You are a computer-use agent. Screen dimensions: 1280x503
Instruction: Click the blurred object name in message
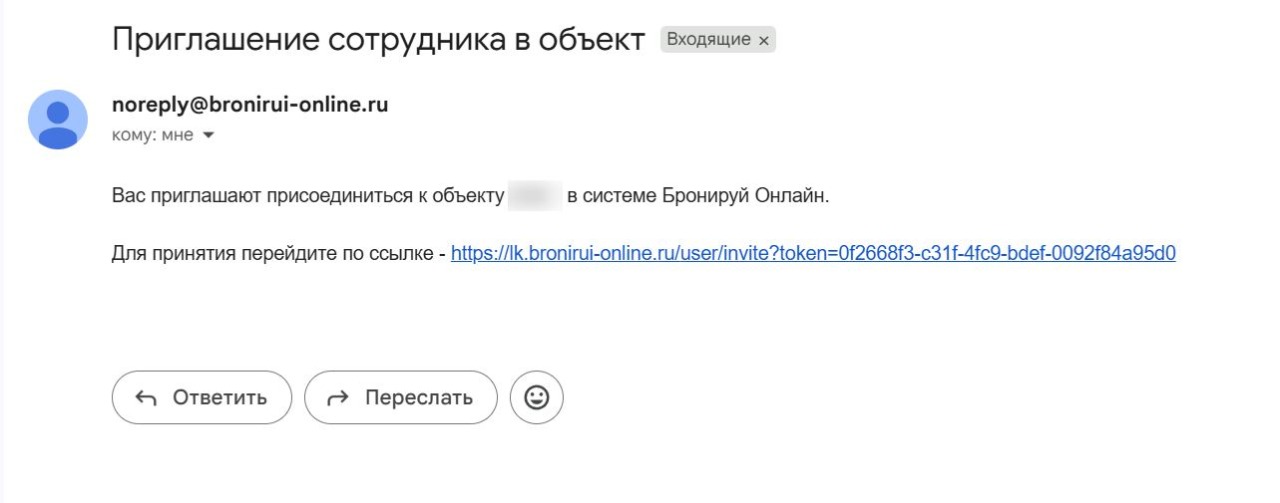pos(535,196)
